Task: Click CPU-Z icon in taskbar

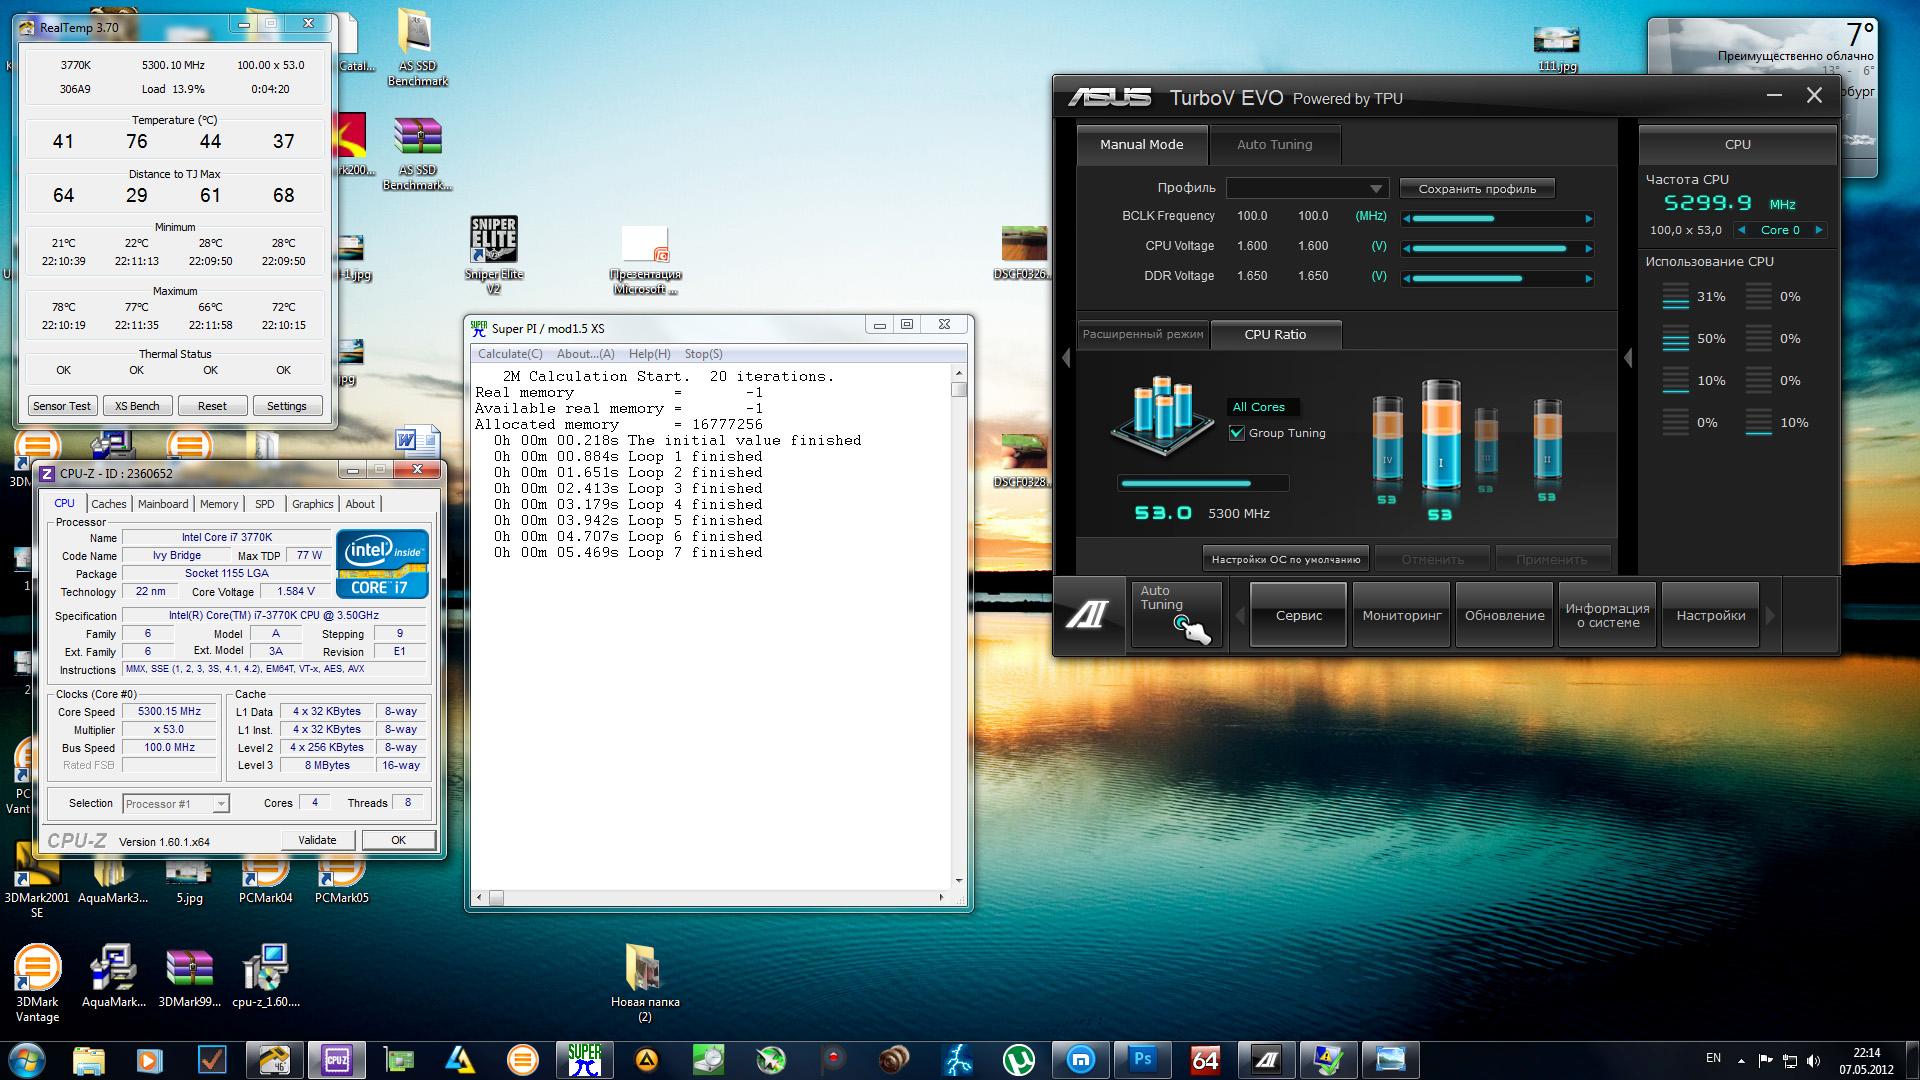Action: [x=337, y=1060]
